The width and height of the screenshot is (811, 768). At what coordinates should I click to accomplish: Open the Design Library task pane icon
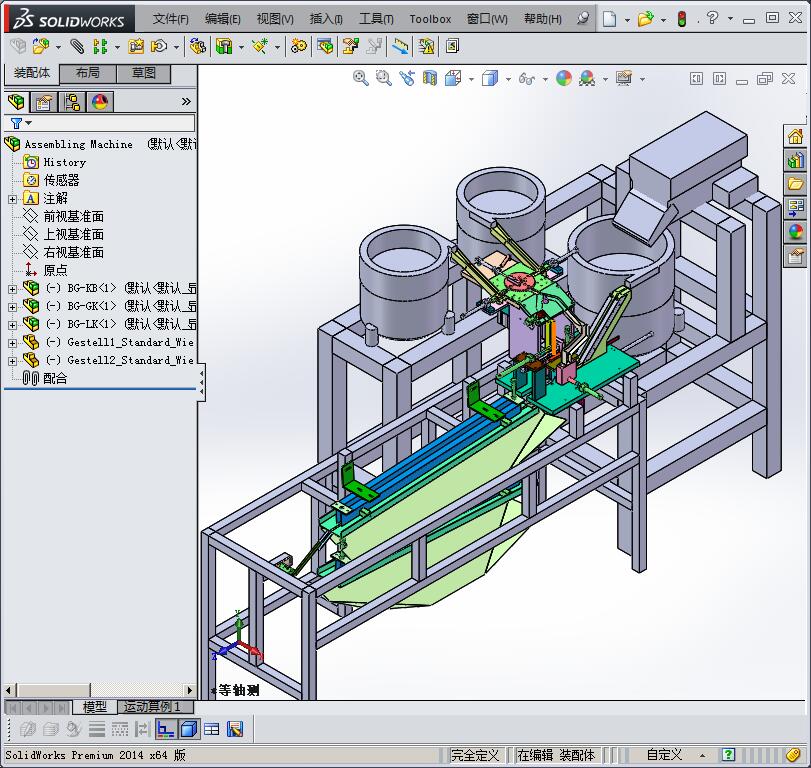[795, 160]
